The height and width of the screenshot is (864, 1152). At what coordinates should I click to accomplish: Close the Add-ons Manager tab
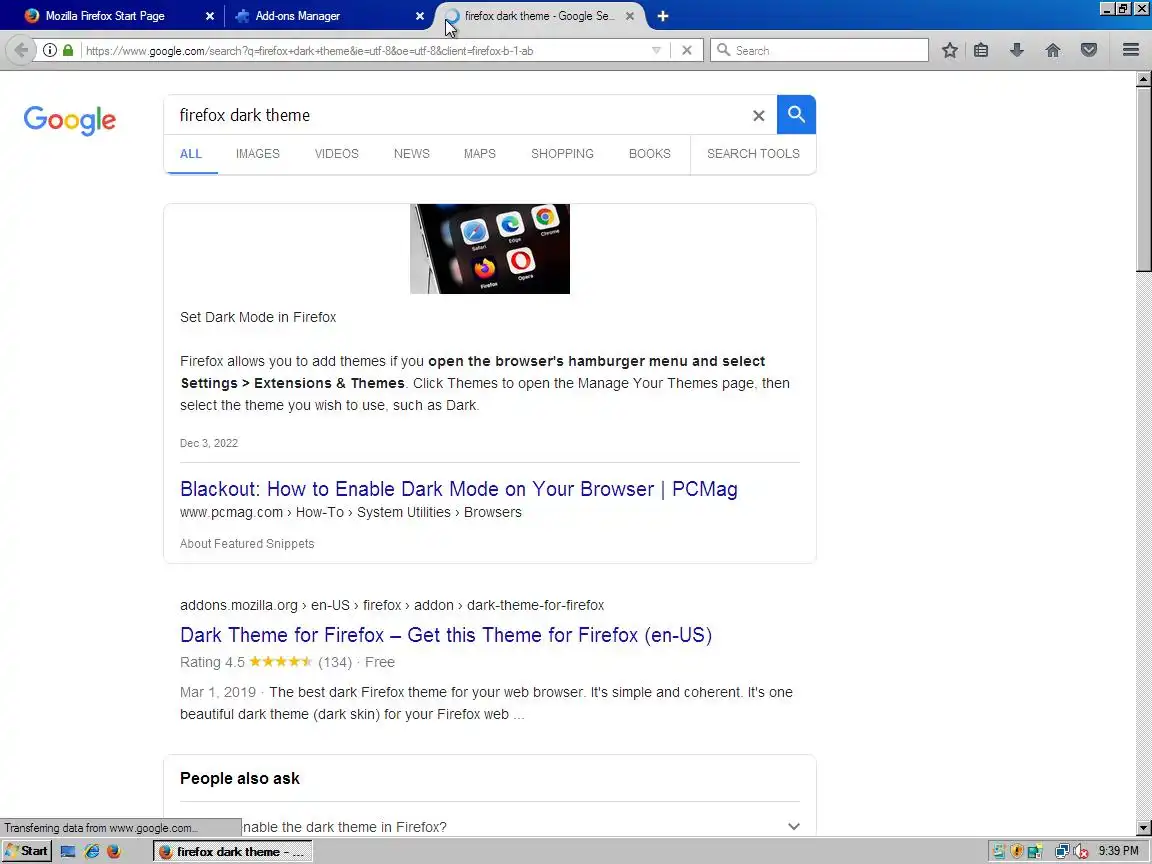pos(420,15)
